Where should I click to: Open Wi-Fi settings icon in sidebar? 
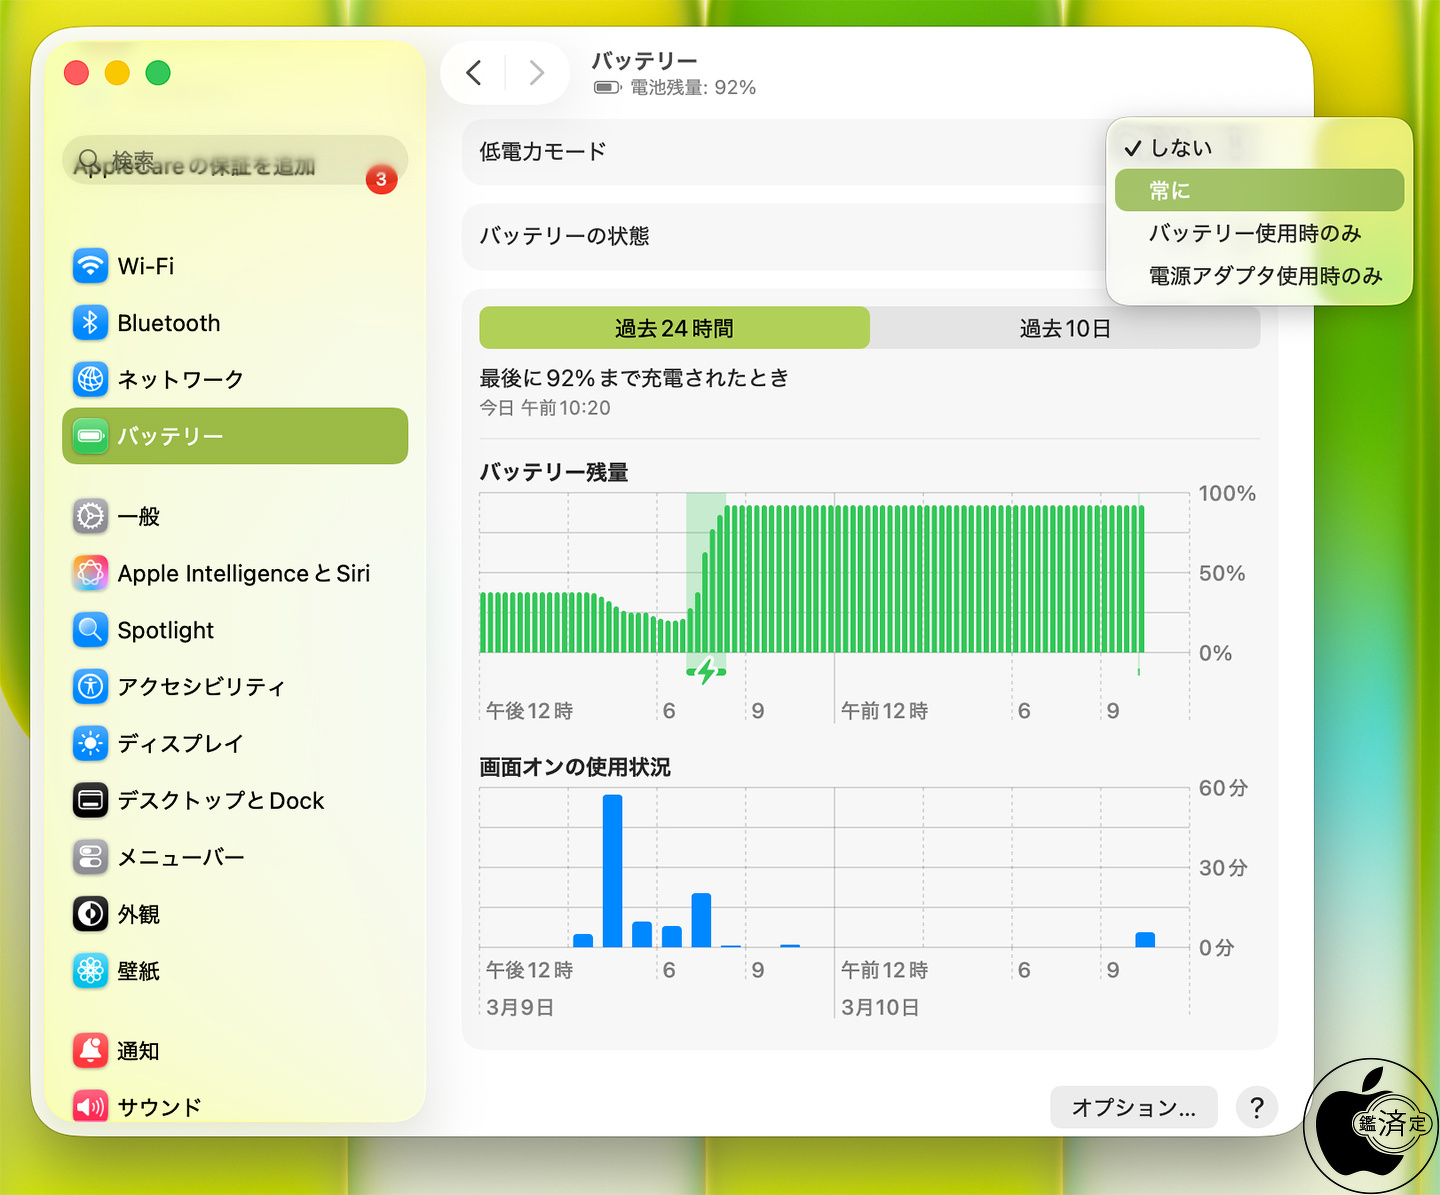90,266
